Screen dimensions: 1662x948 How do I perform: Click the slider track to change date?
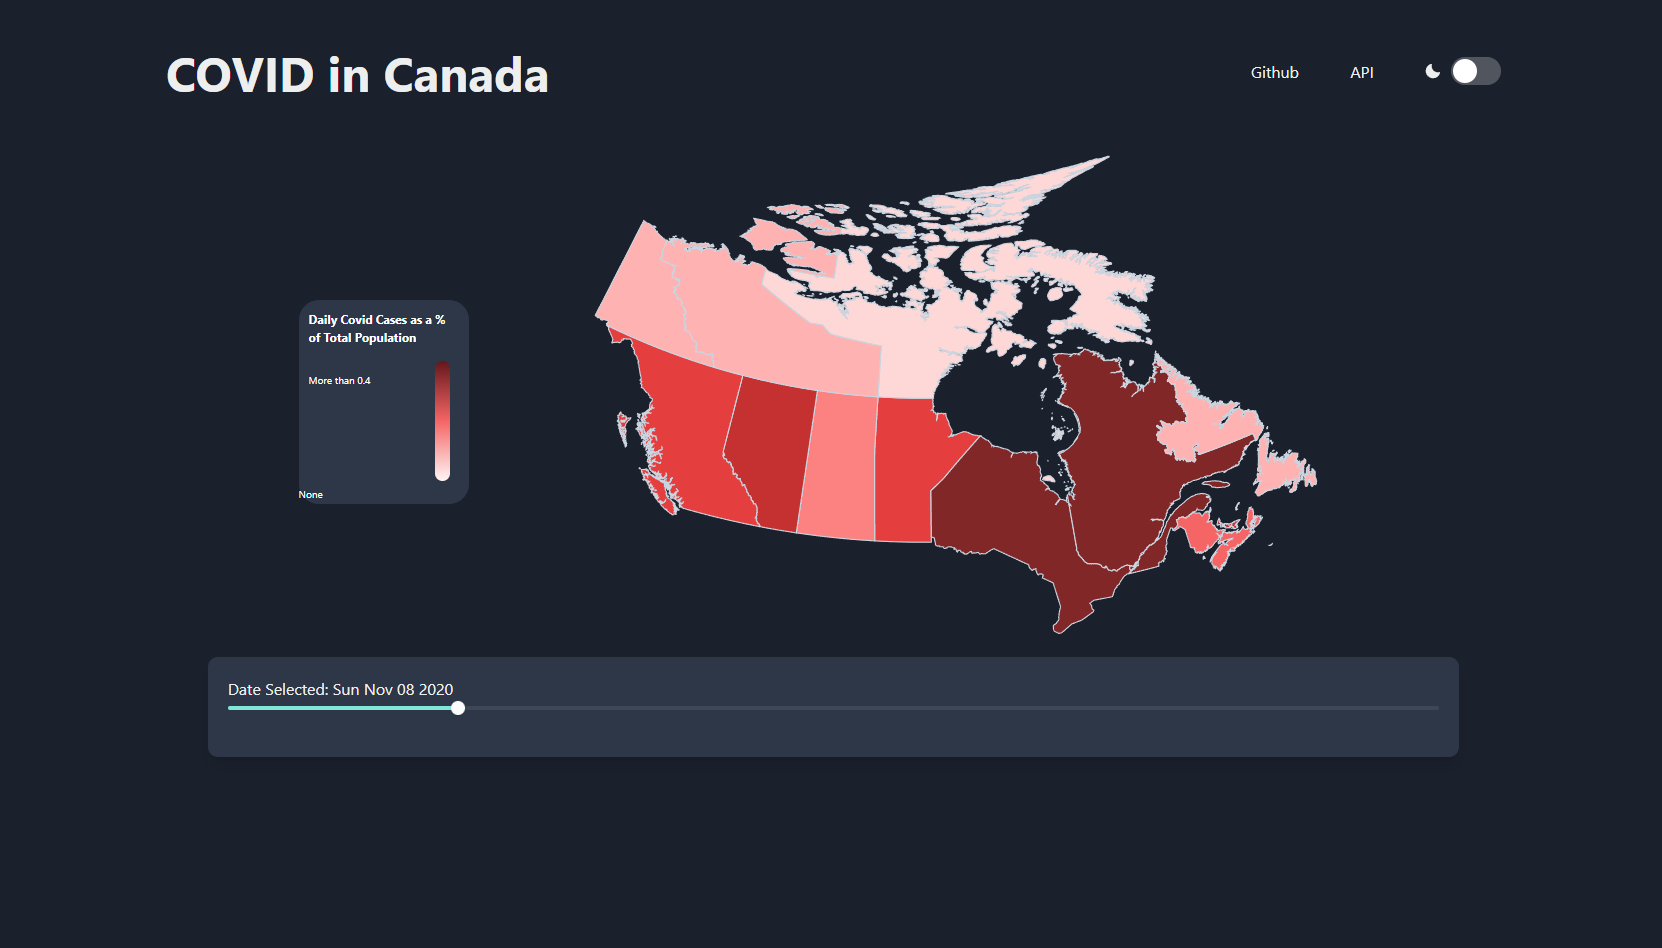point(800,708)
